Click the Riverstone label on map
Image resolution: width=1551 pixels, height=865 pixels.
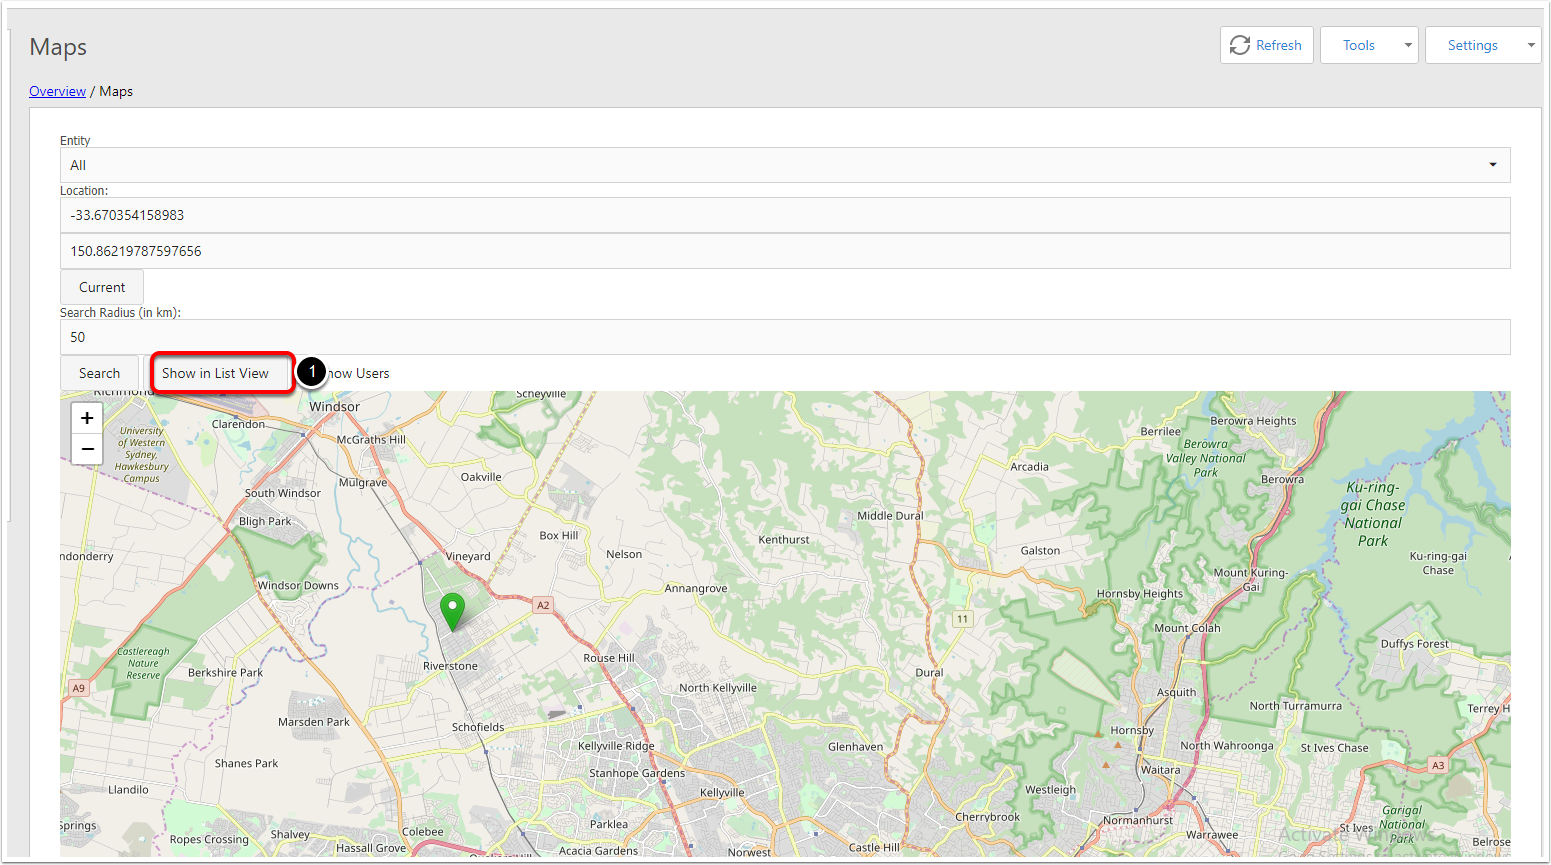[x=450, y=666]
